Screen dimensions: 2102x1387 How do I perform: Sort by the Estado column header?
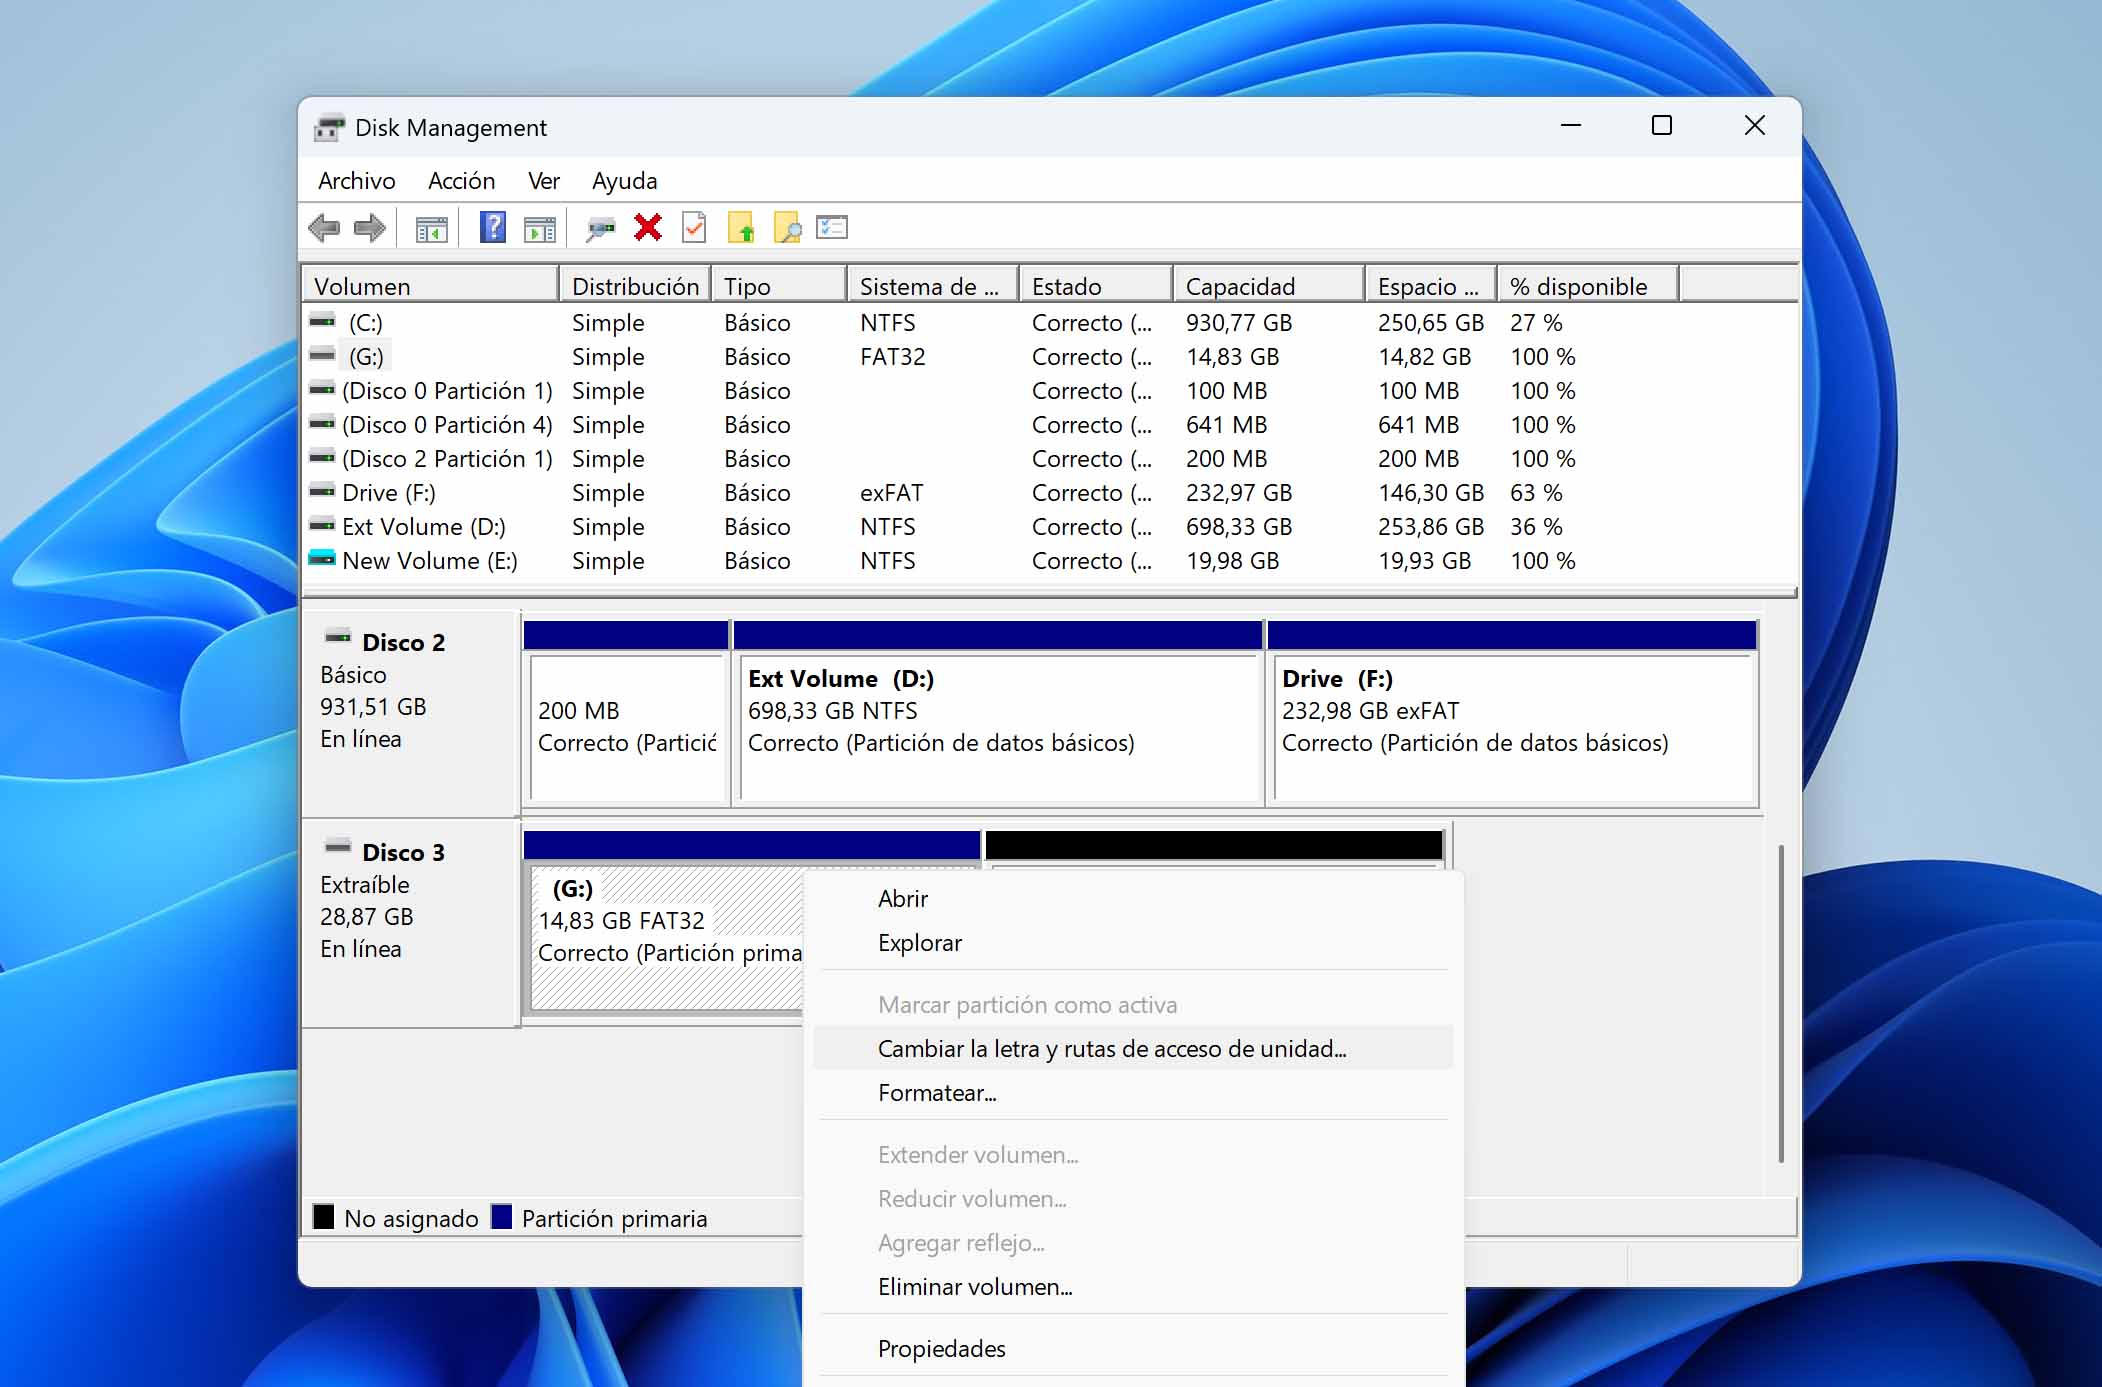[x=1096, y=286]
